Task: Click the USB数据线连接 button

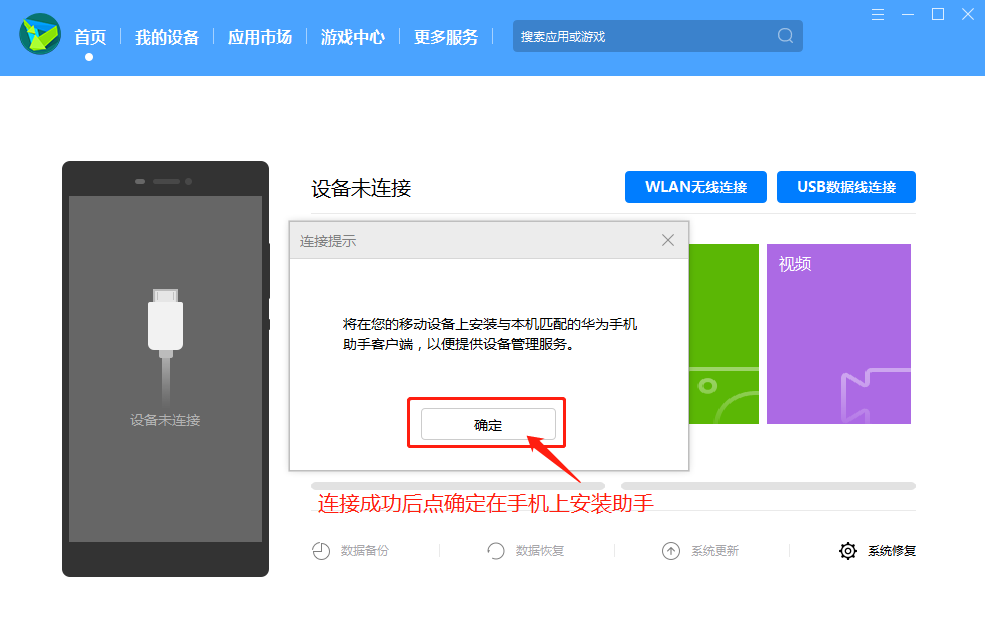Action: (x=846, y=187)
